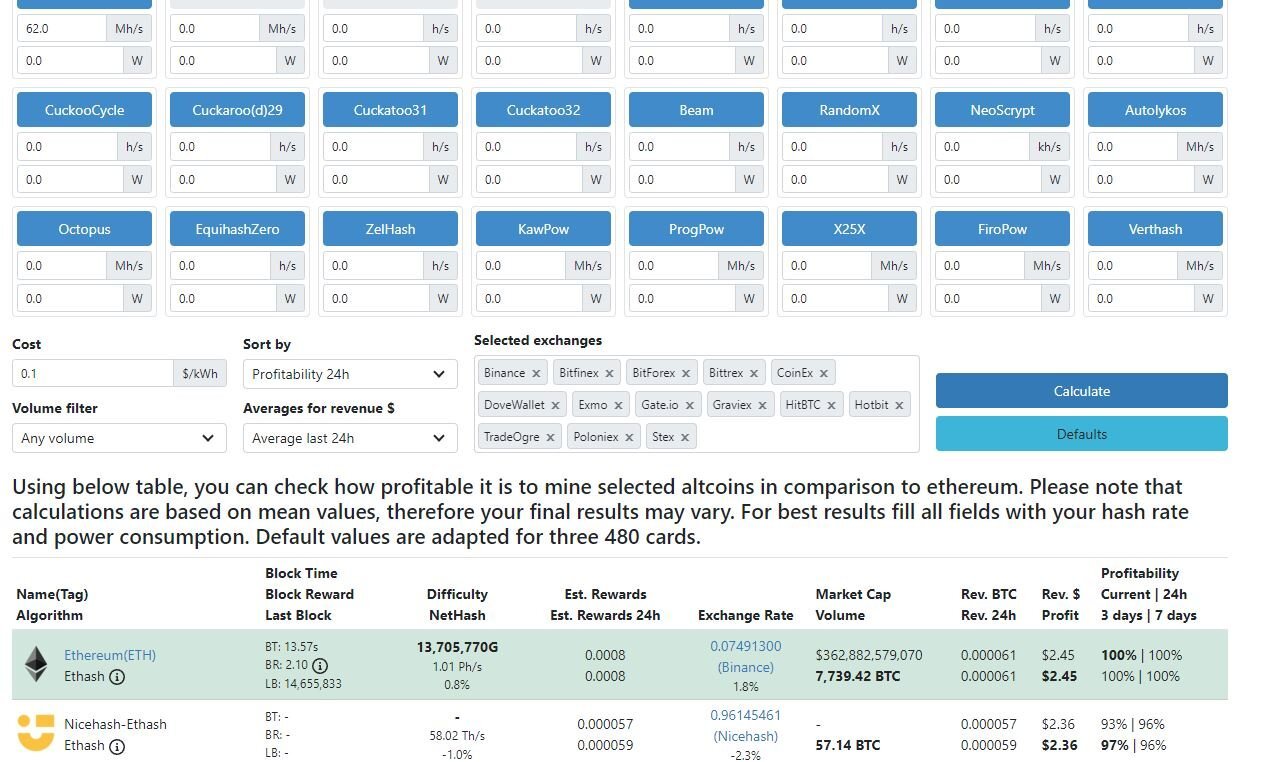The width and height of the screenshot is (1266, 762).
Task: Remove Exmo exchange tag
Action: (618, 406)
